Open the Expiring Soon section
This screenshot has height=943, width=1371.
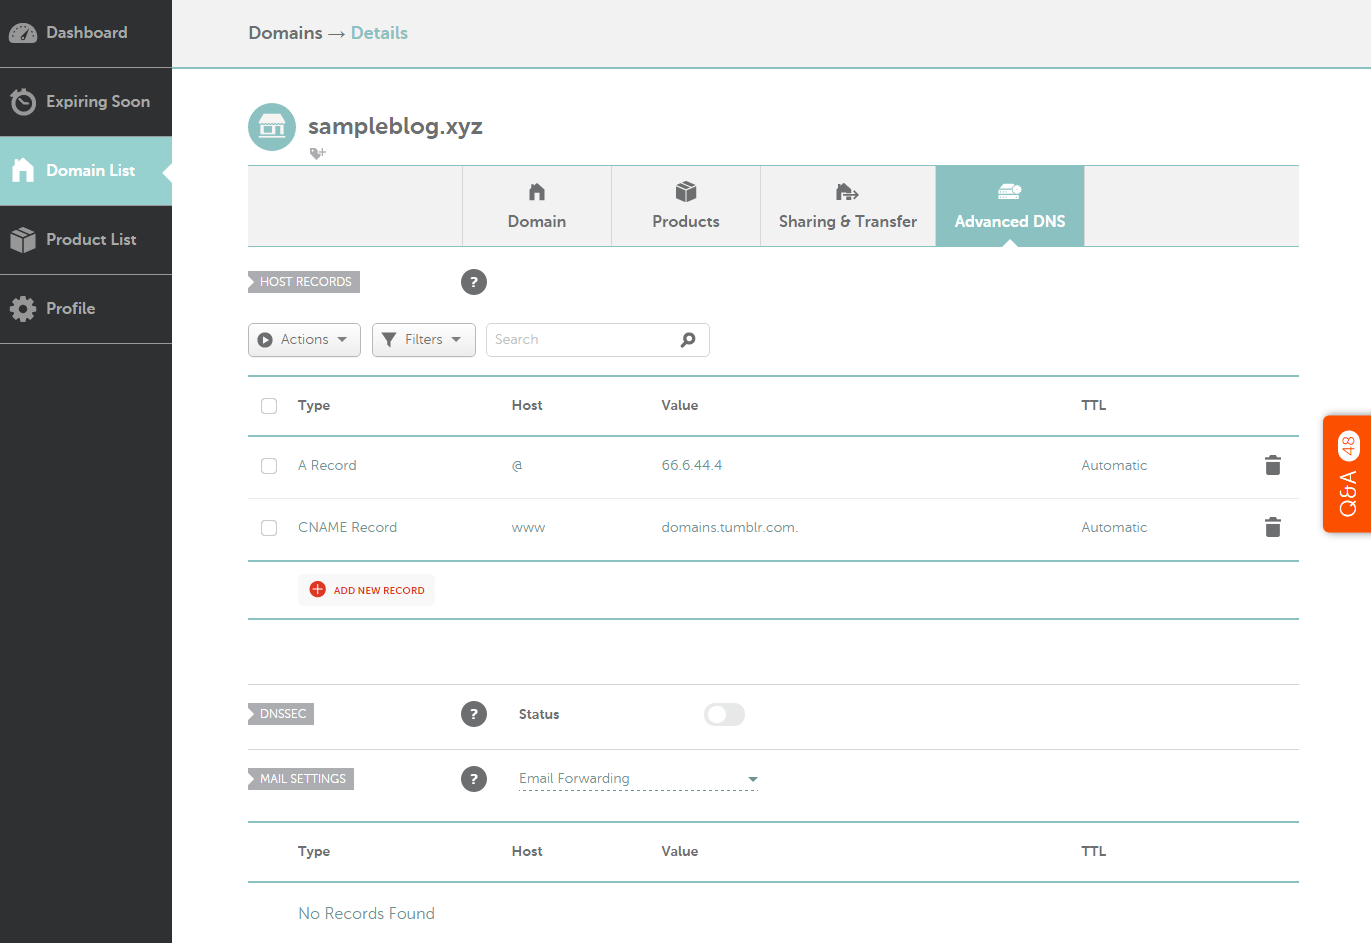(x=86, y=102)
